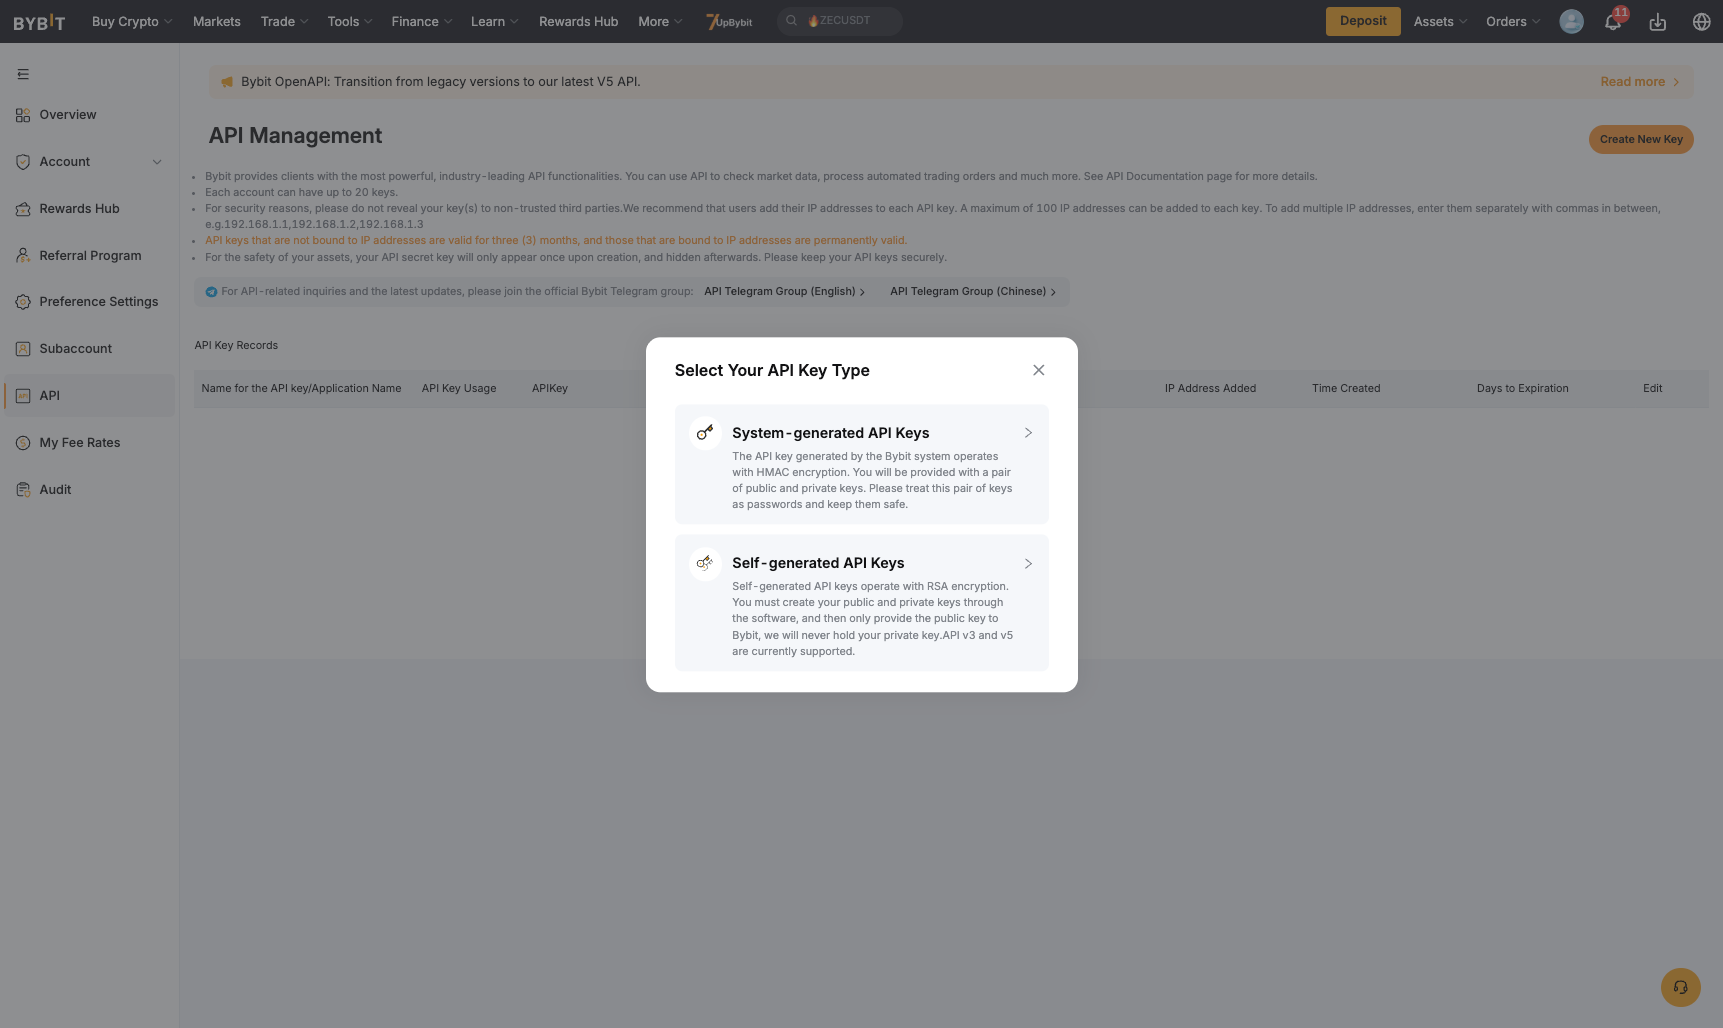Select the Audit icon in the sidebar
Image resolution: width=1723 pixels, height=1028 pixels.
click(23, 489)
